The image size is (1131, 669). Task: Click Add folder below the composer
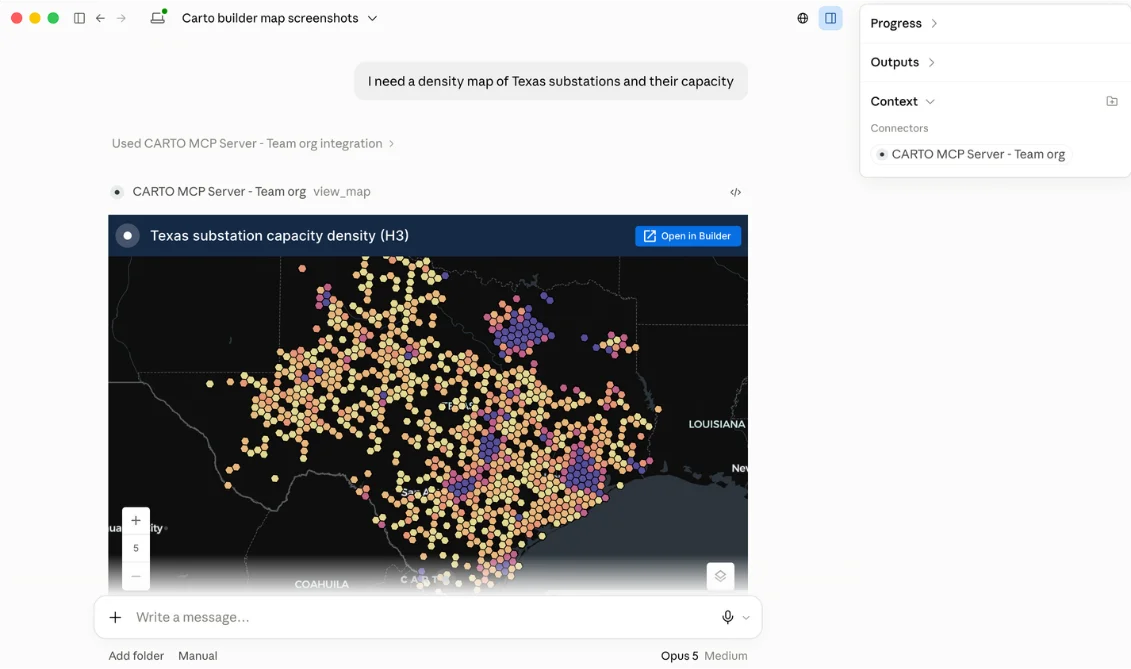click(x=136, y=655)
